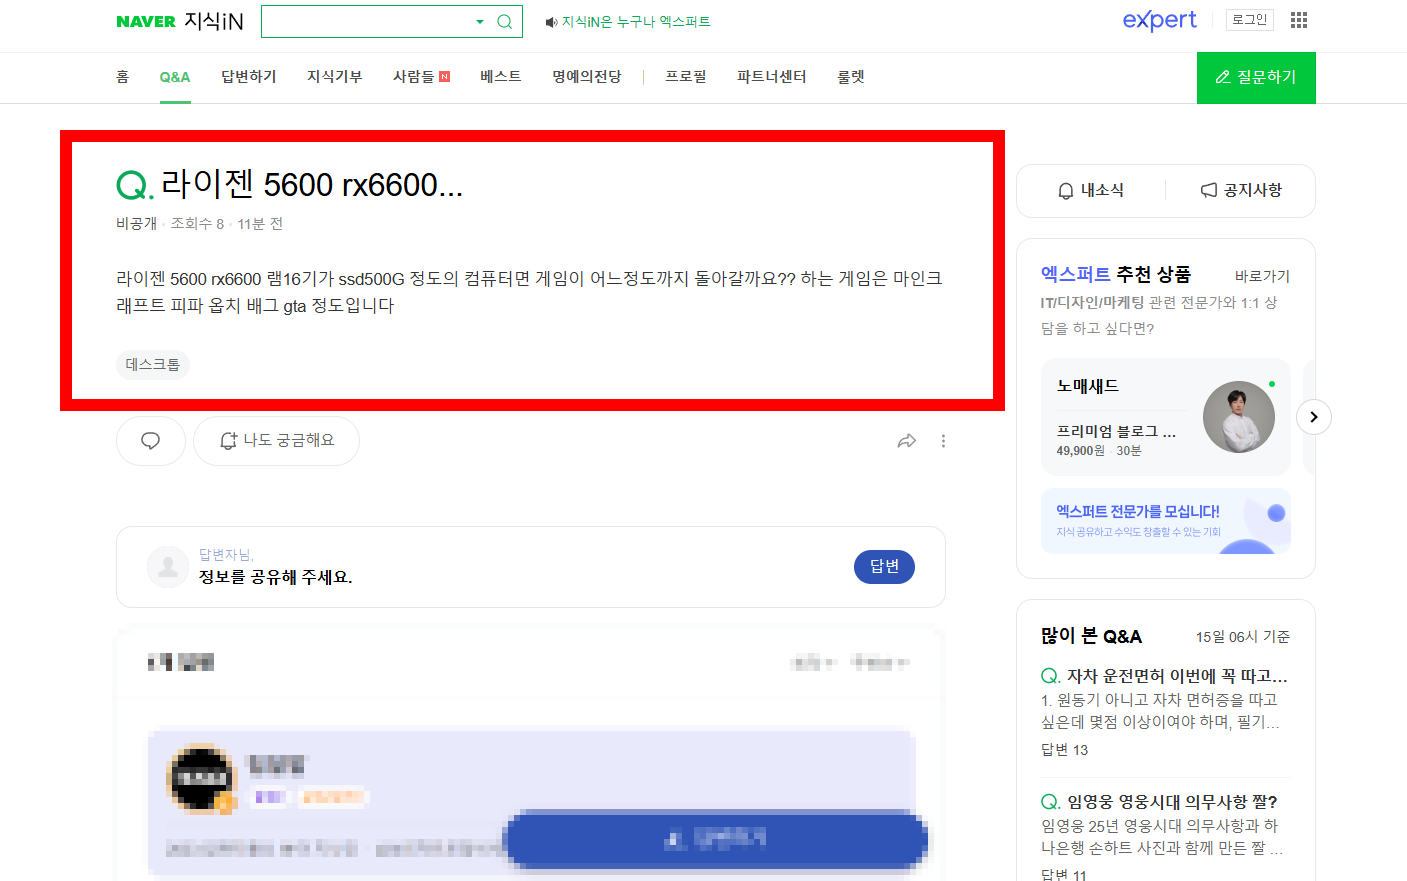Click the share arrow icon

907,441
